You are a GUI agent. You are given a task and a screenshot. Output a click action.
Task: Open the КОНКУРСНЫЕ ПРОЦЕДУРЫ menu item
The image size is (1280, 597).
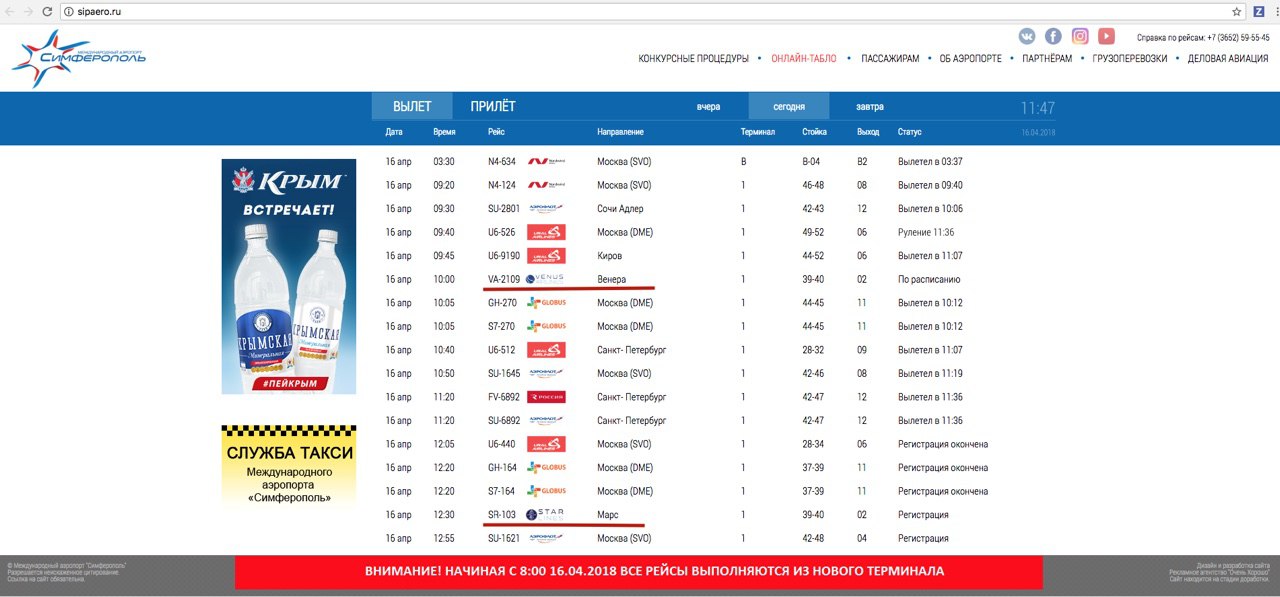pyautogui.click(x=694, y=59)
